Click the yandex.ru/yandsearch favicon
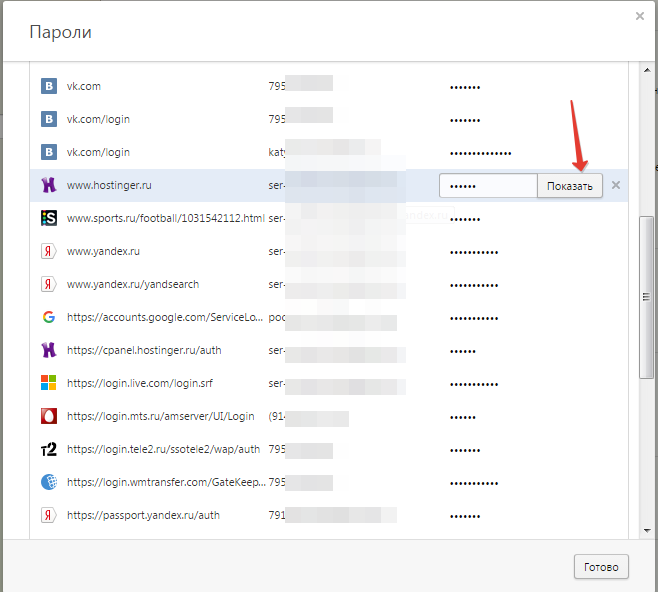Screen dimensions: 658x592 click(x=49, y=284)
